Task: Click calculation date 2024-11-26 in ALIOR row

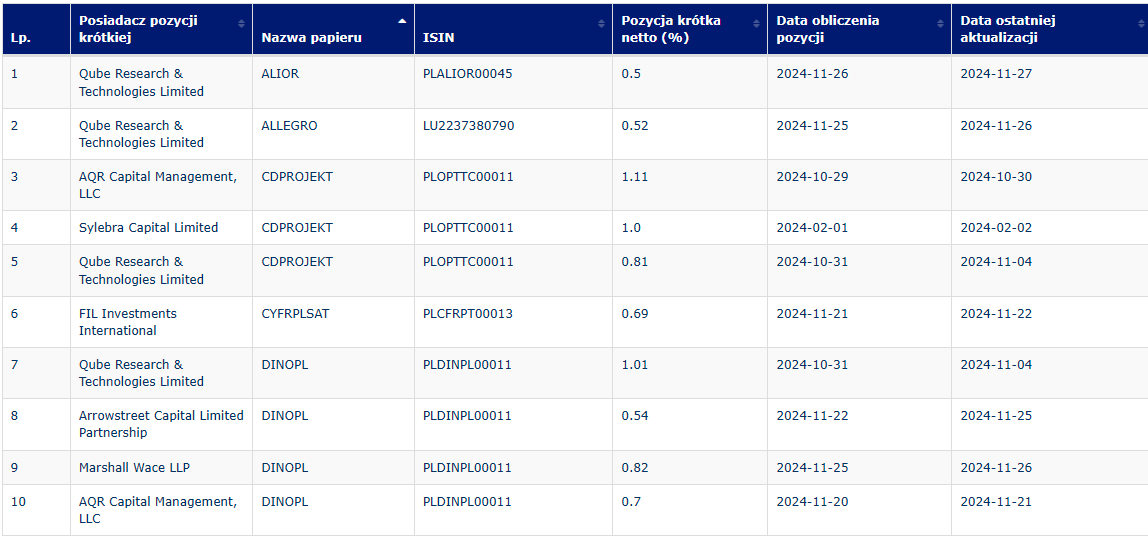Action: [813, 74]
